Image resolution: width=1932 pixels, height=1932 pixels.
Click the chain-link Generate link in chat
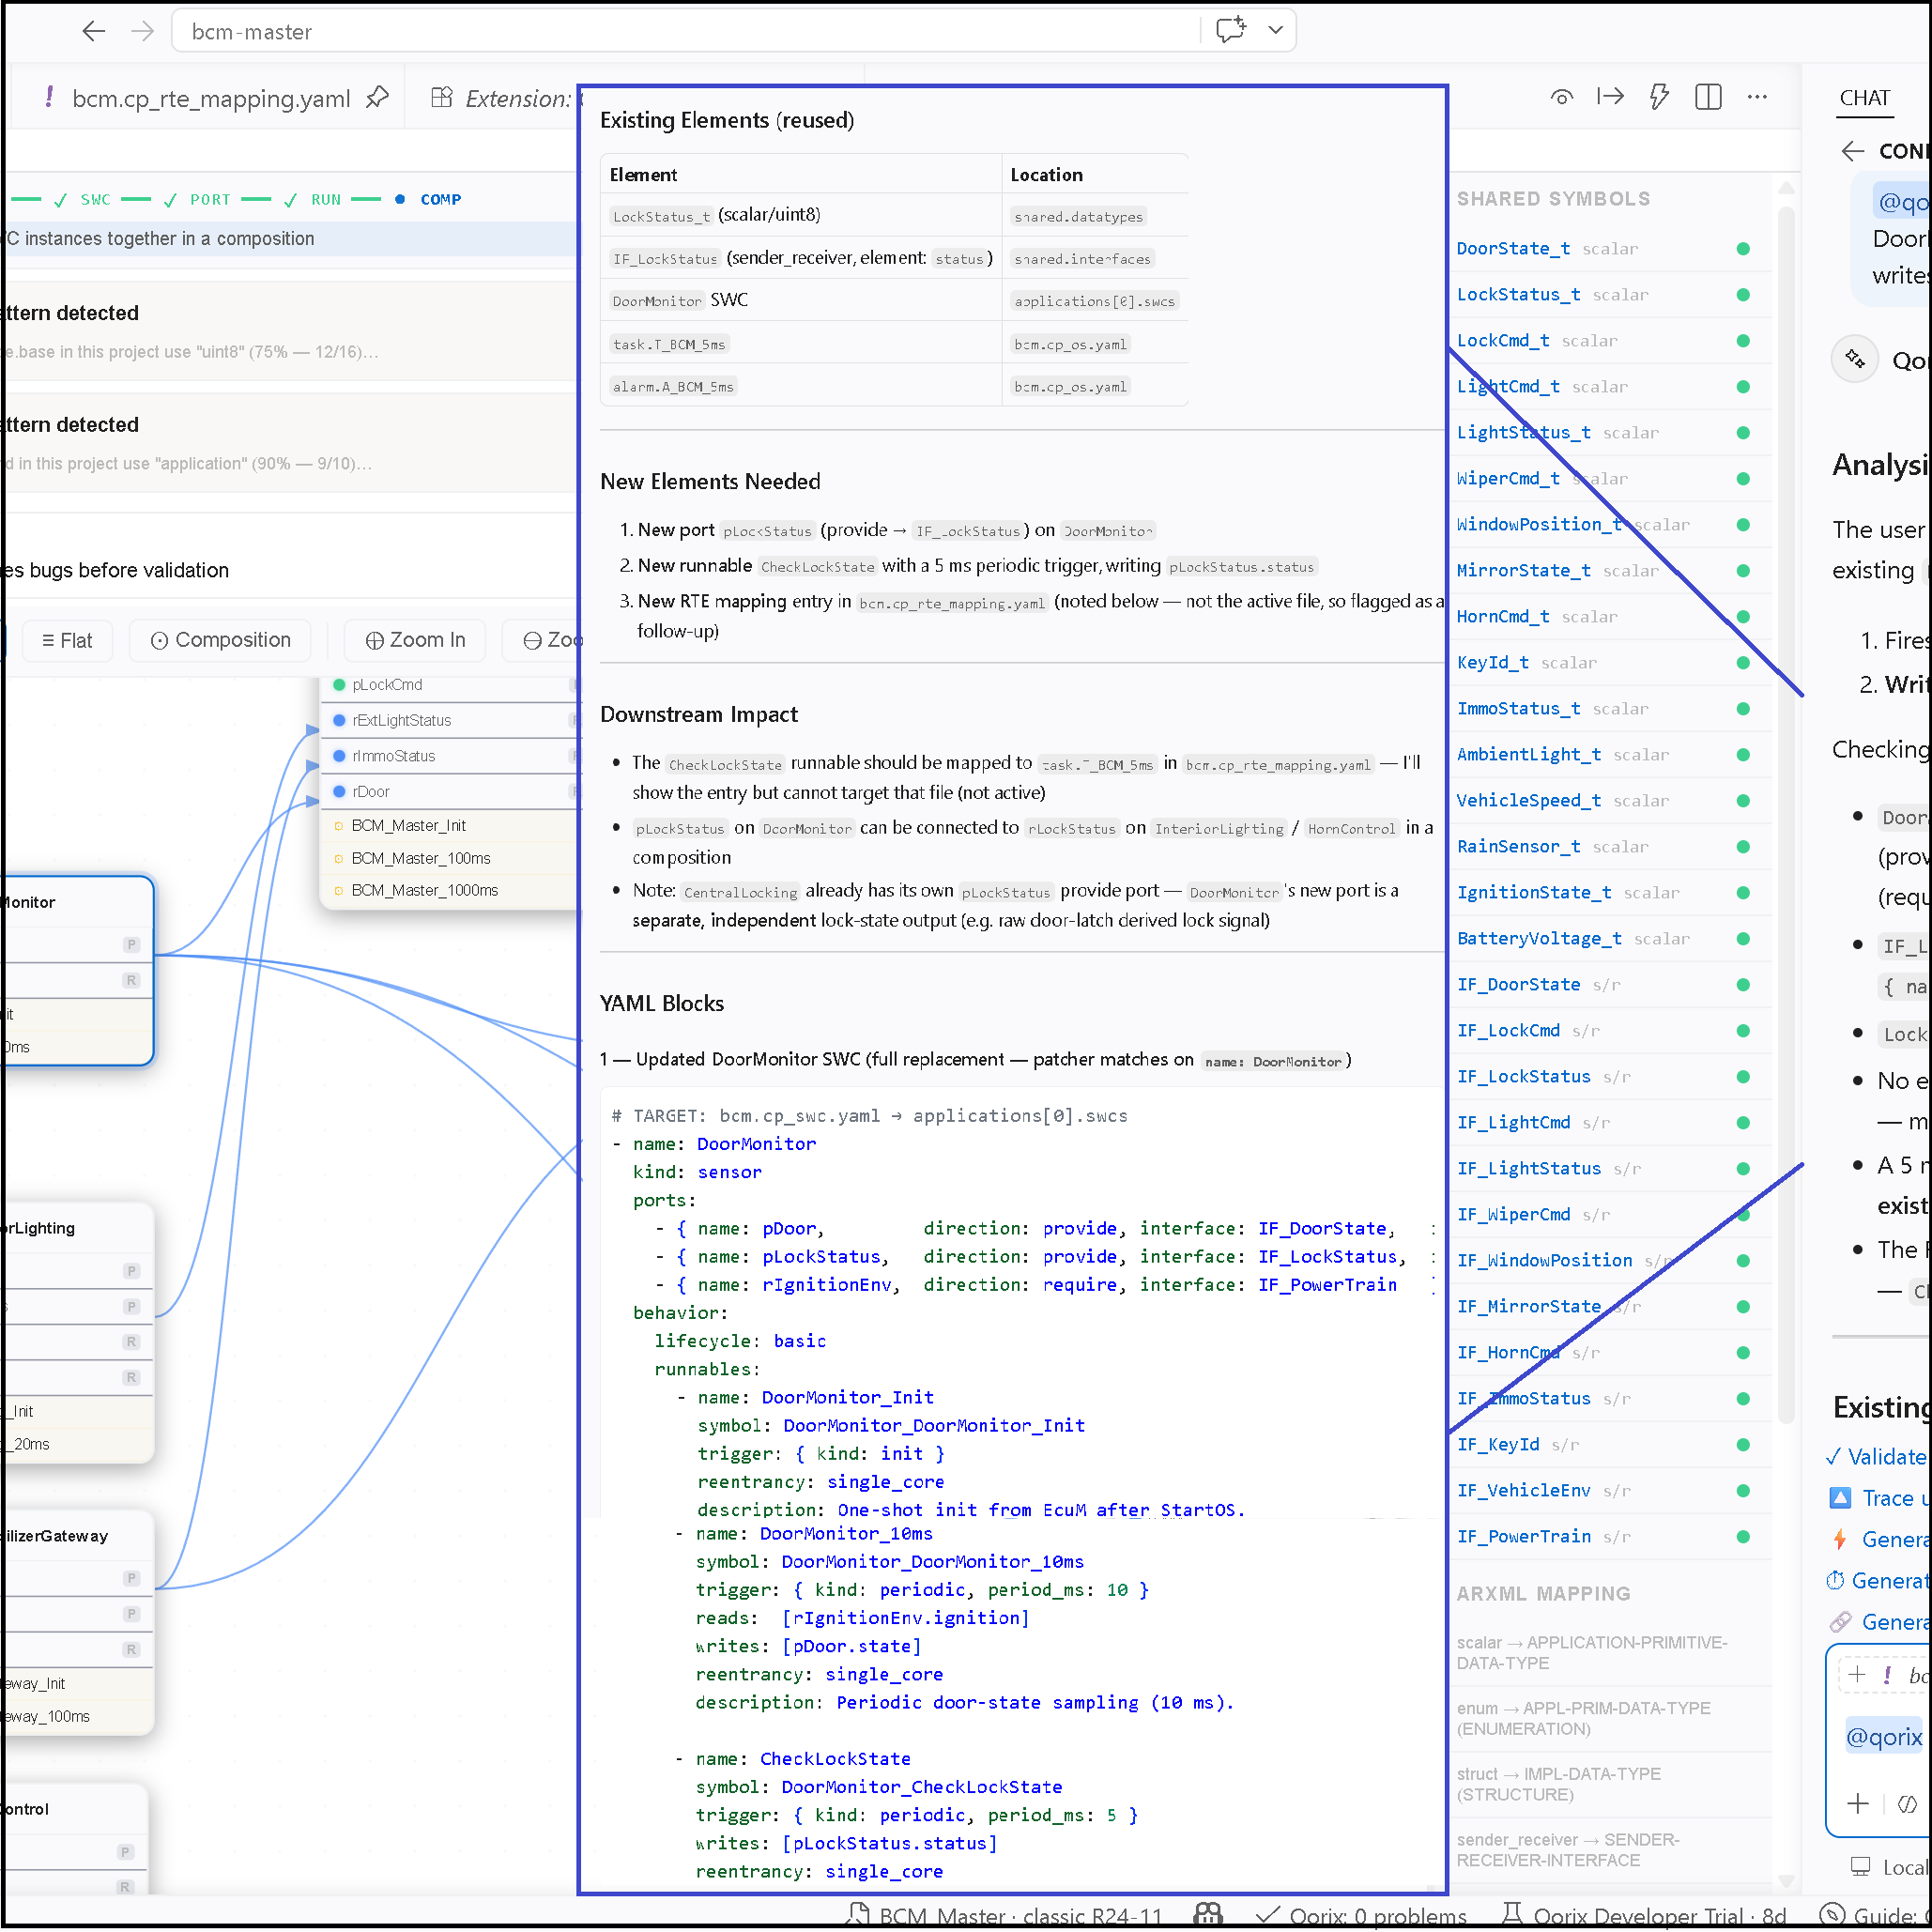click(1878, 1622)
